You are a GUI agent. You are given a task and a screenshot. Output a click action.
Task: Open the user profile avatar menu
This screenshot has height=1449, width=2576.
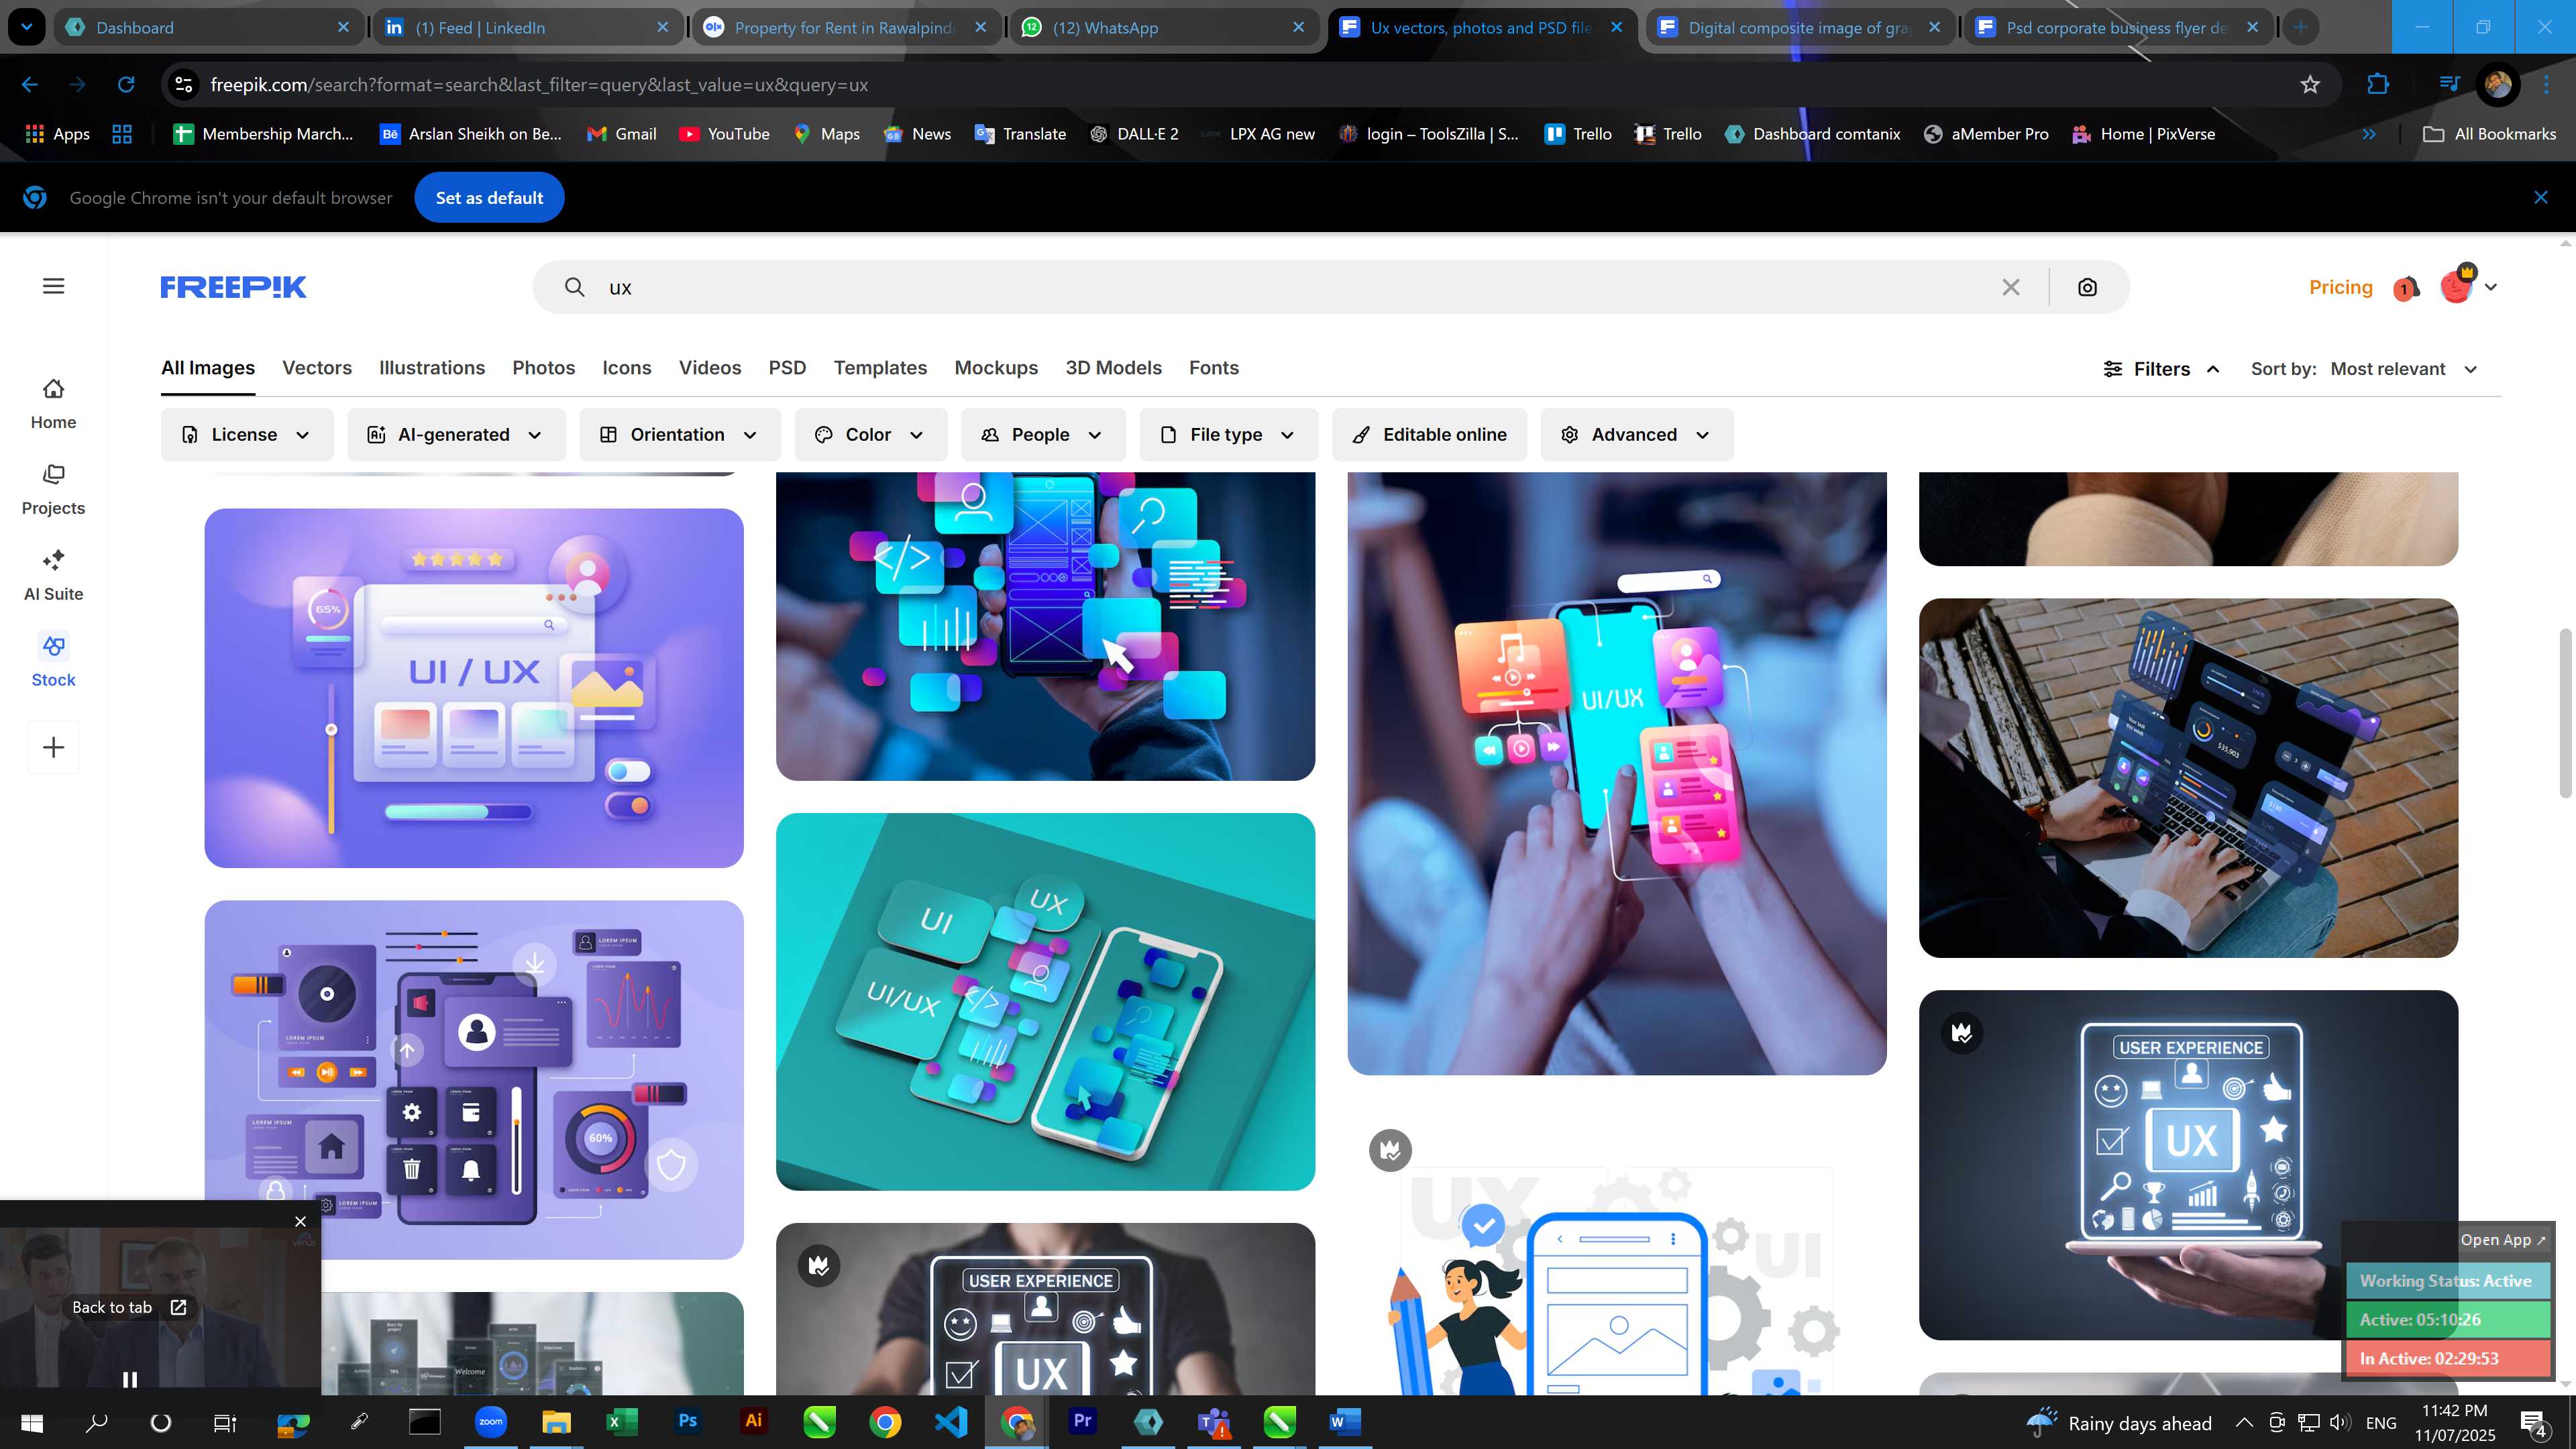2469,287
